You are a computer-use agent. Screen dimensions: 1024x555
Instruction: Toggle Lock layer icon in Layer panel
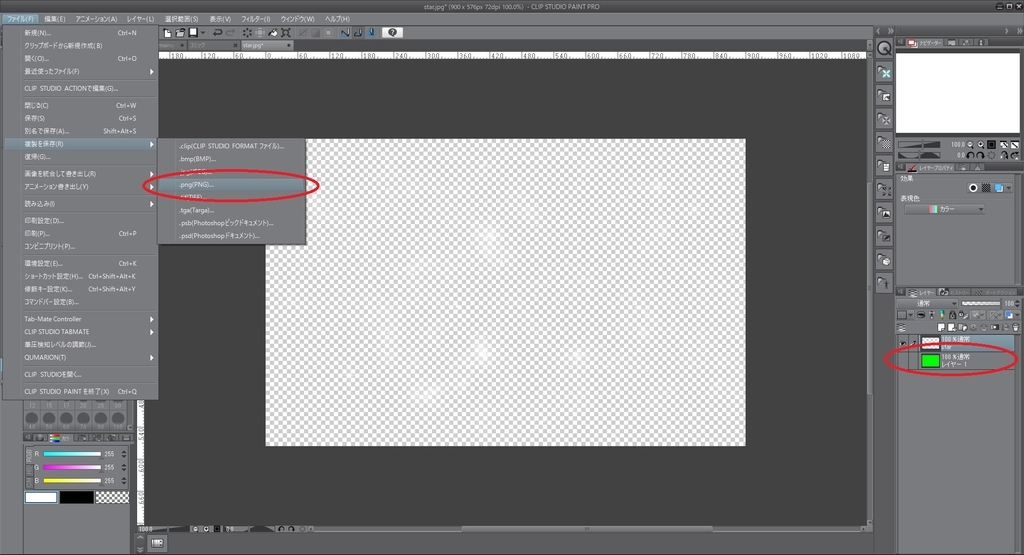point(952,315)
